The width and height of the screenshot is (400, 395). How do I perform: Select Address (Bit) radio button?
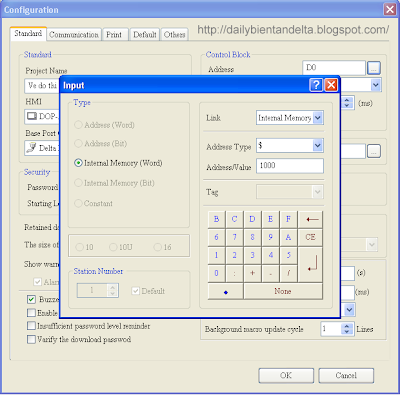(78, 144)
